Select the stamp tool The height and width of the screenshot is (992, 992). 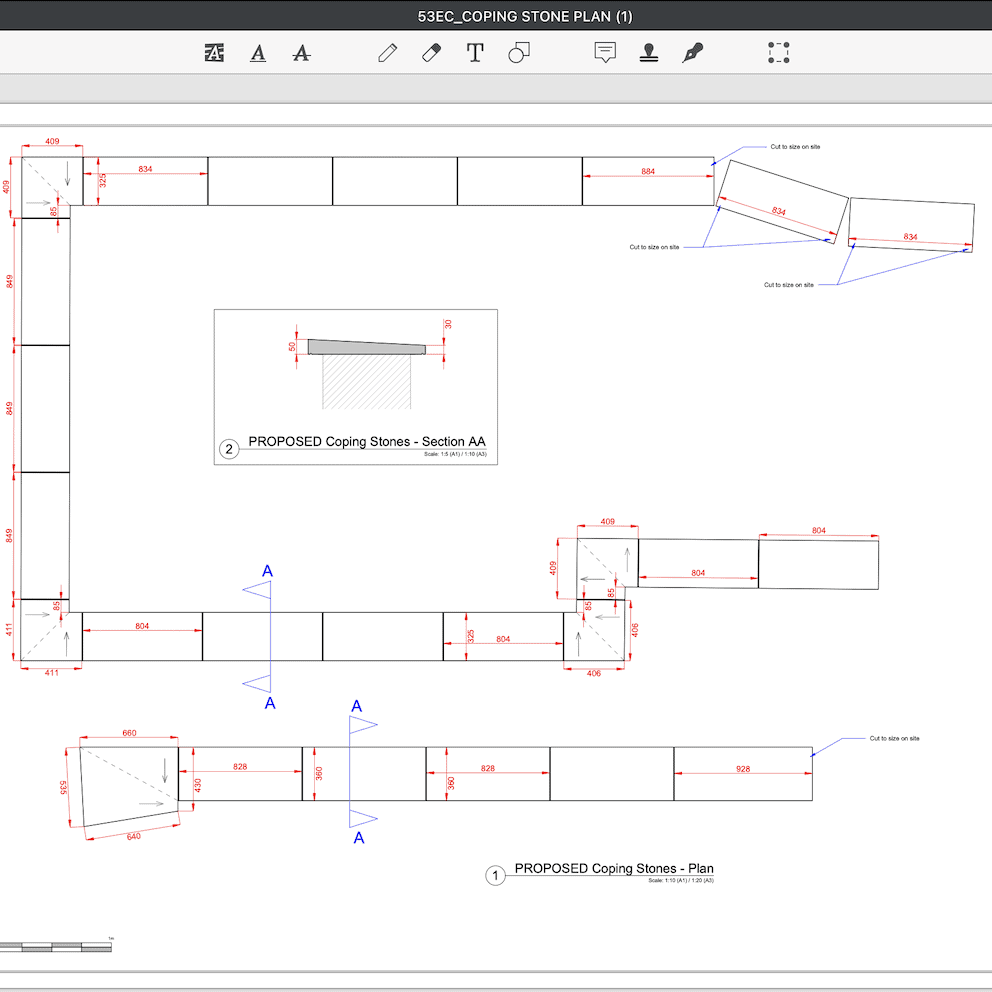click(x=648, y=53)
